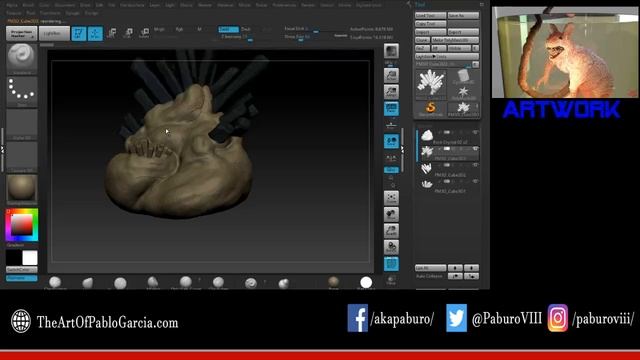Select SimpleBrush tool thumbnail
Screen dimensions: 640x360
pyautogui.click(x=431, y=109)
